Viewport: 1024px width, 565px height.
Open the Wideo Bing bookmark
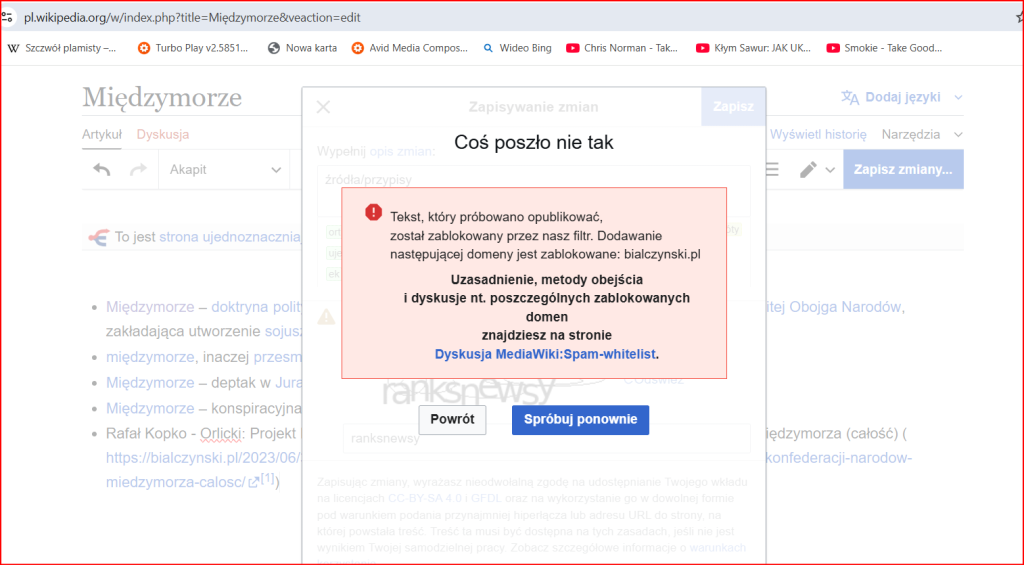(x=517, y=48)
